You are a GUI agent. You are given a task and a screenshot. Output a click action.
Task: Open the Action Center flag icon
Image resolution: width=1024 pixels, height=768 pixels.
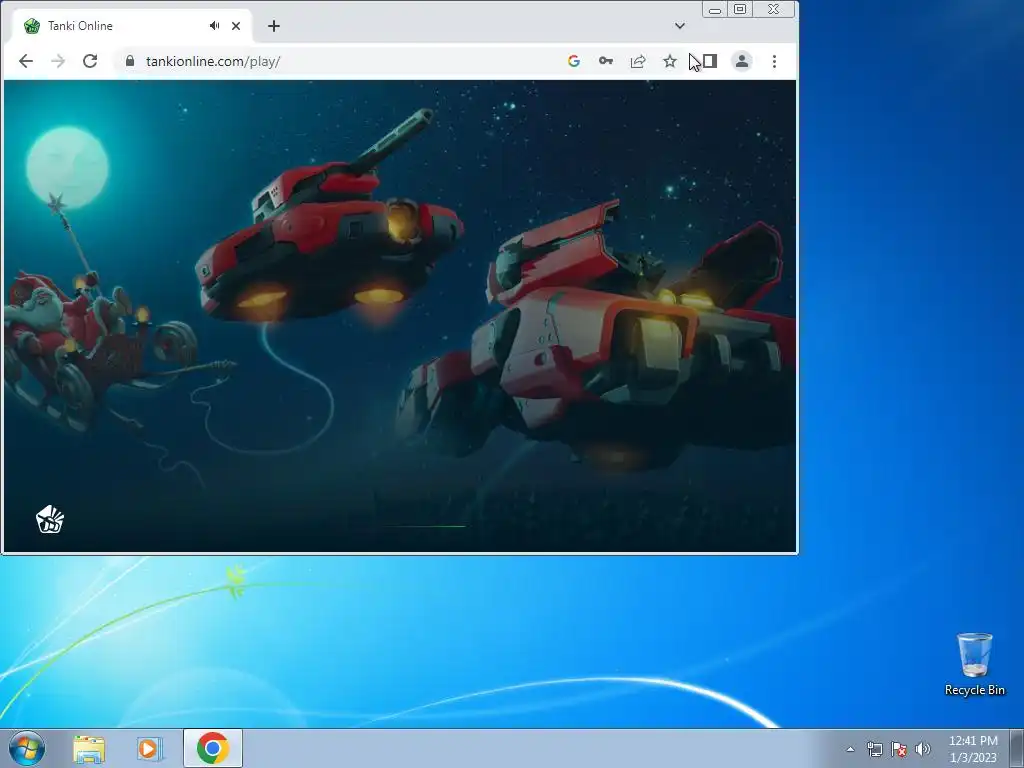pos(899,749)
